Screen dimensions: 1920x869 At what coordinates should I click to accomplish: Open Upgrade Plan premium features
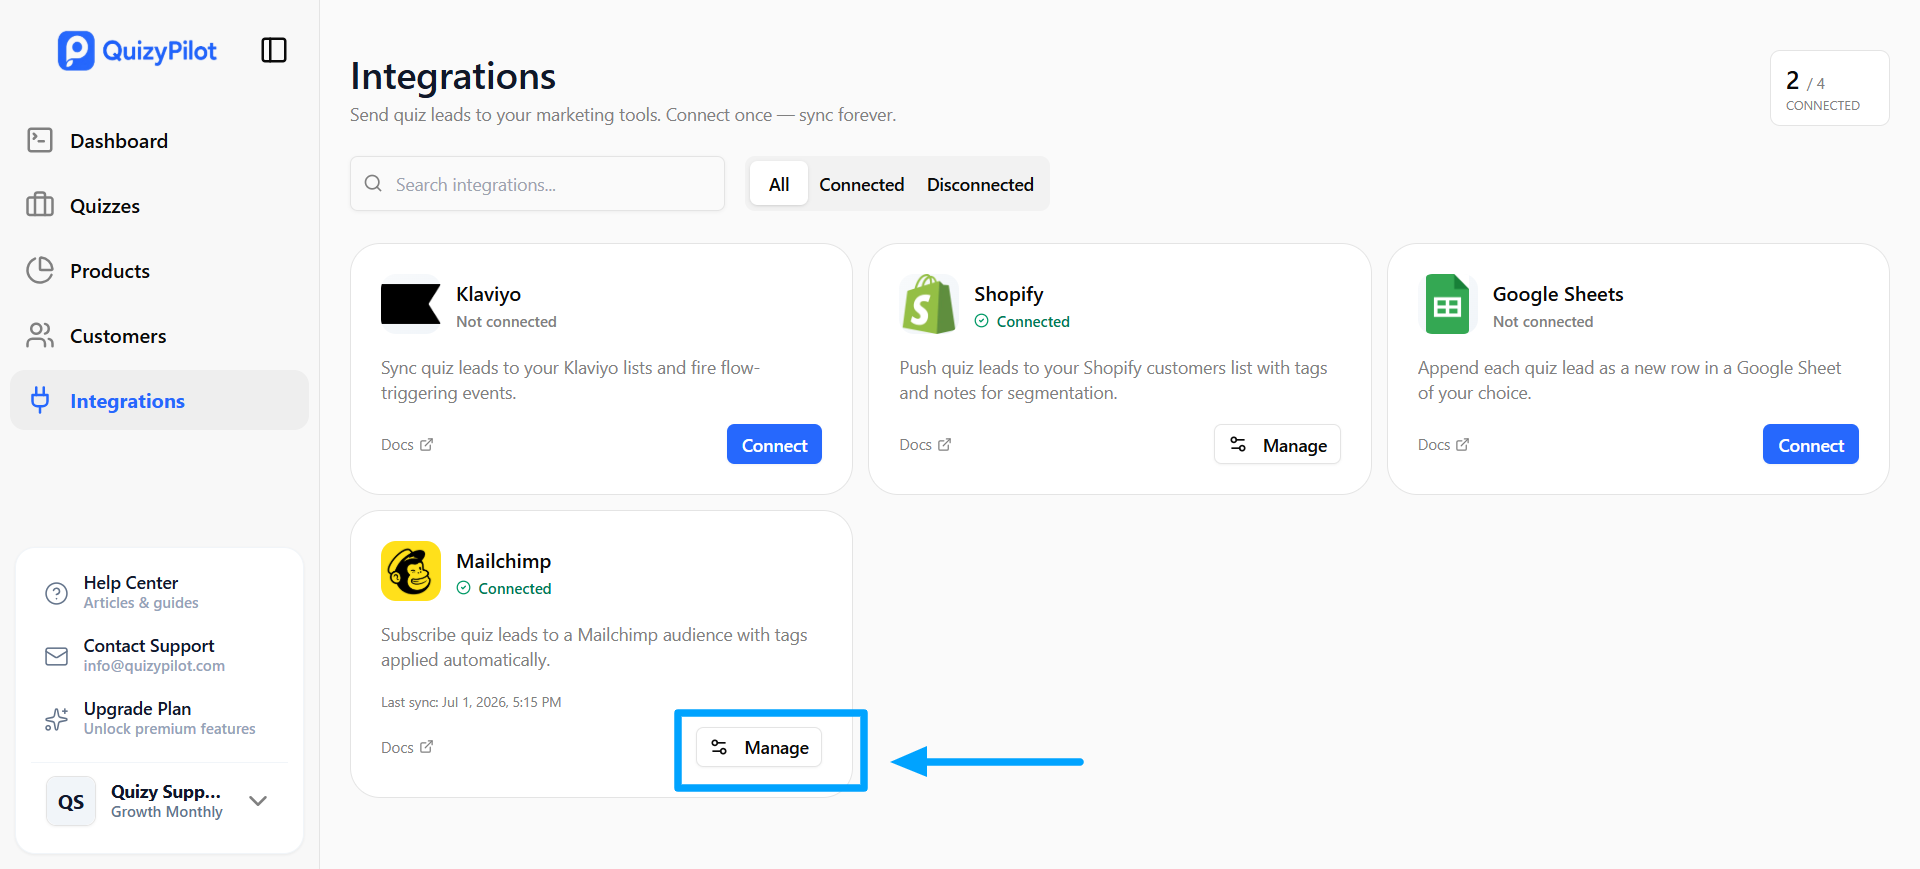click(x=160, y=718)
